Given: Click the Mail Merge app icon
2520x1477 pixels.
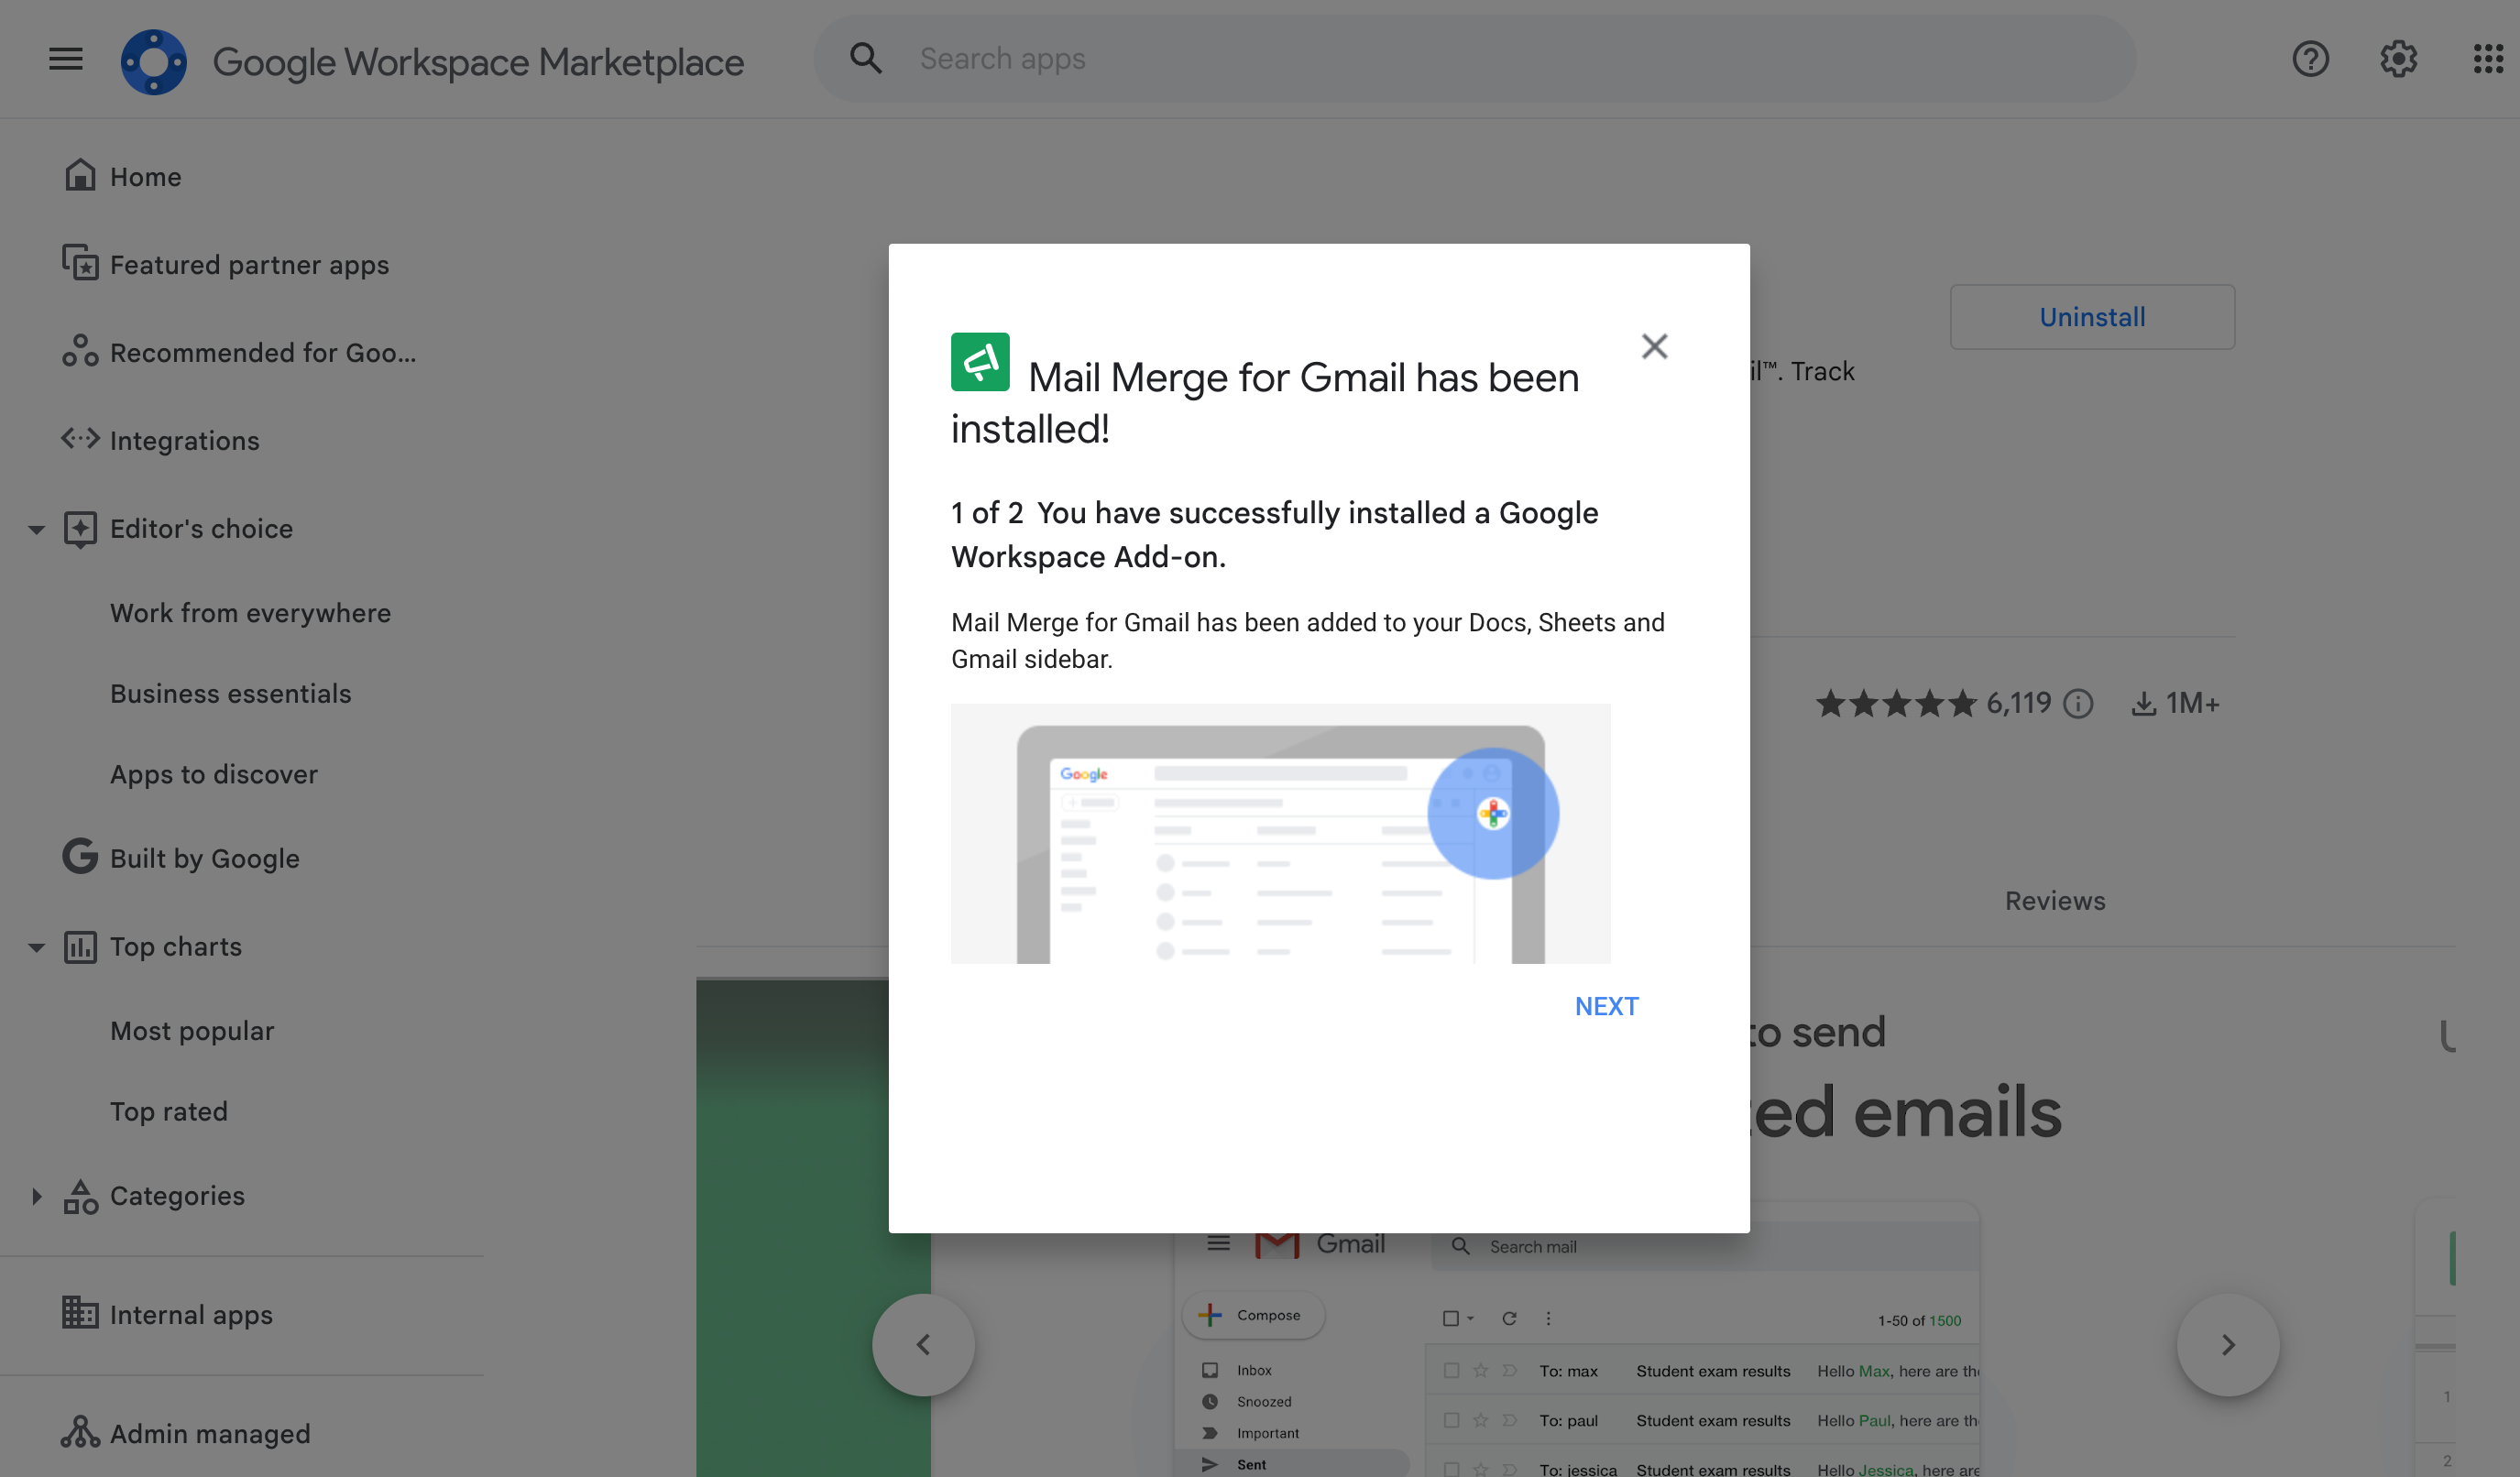Looking at the screenshot, I should 980,361.
